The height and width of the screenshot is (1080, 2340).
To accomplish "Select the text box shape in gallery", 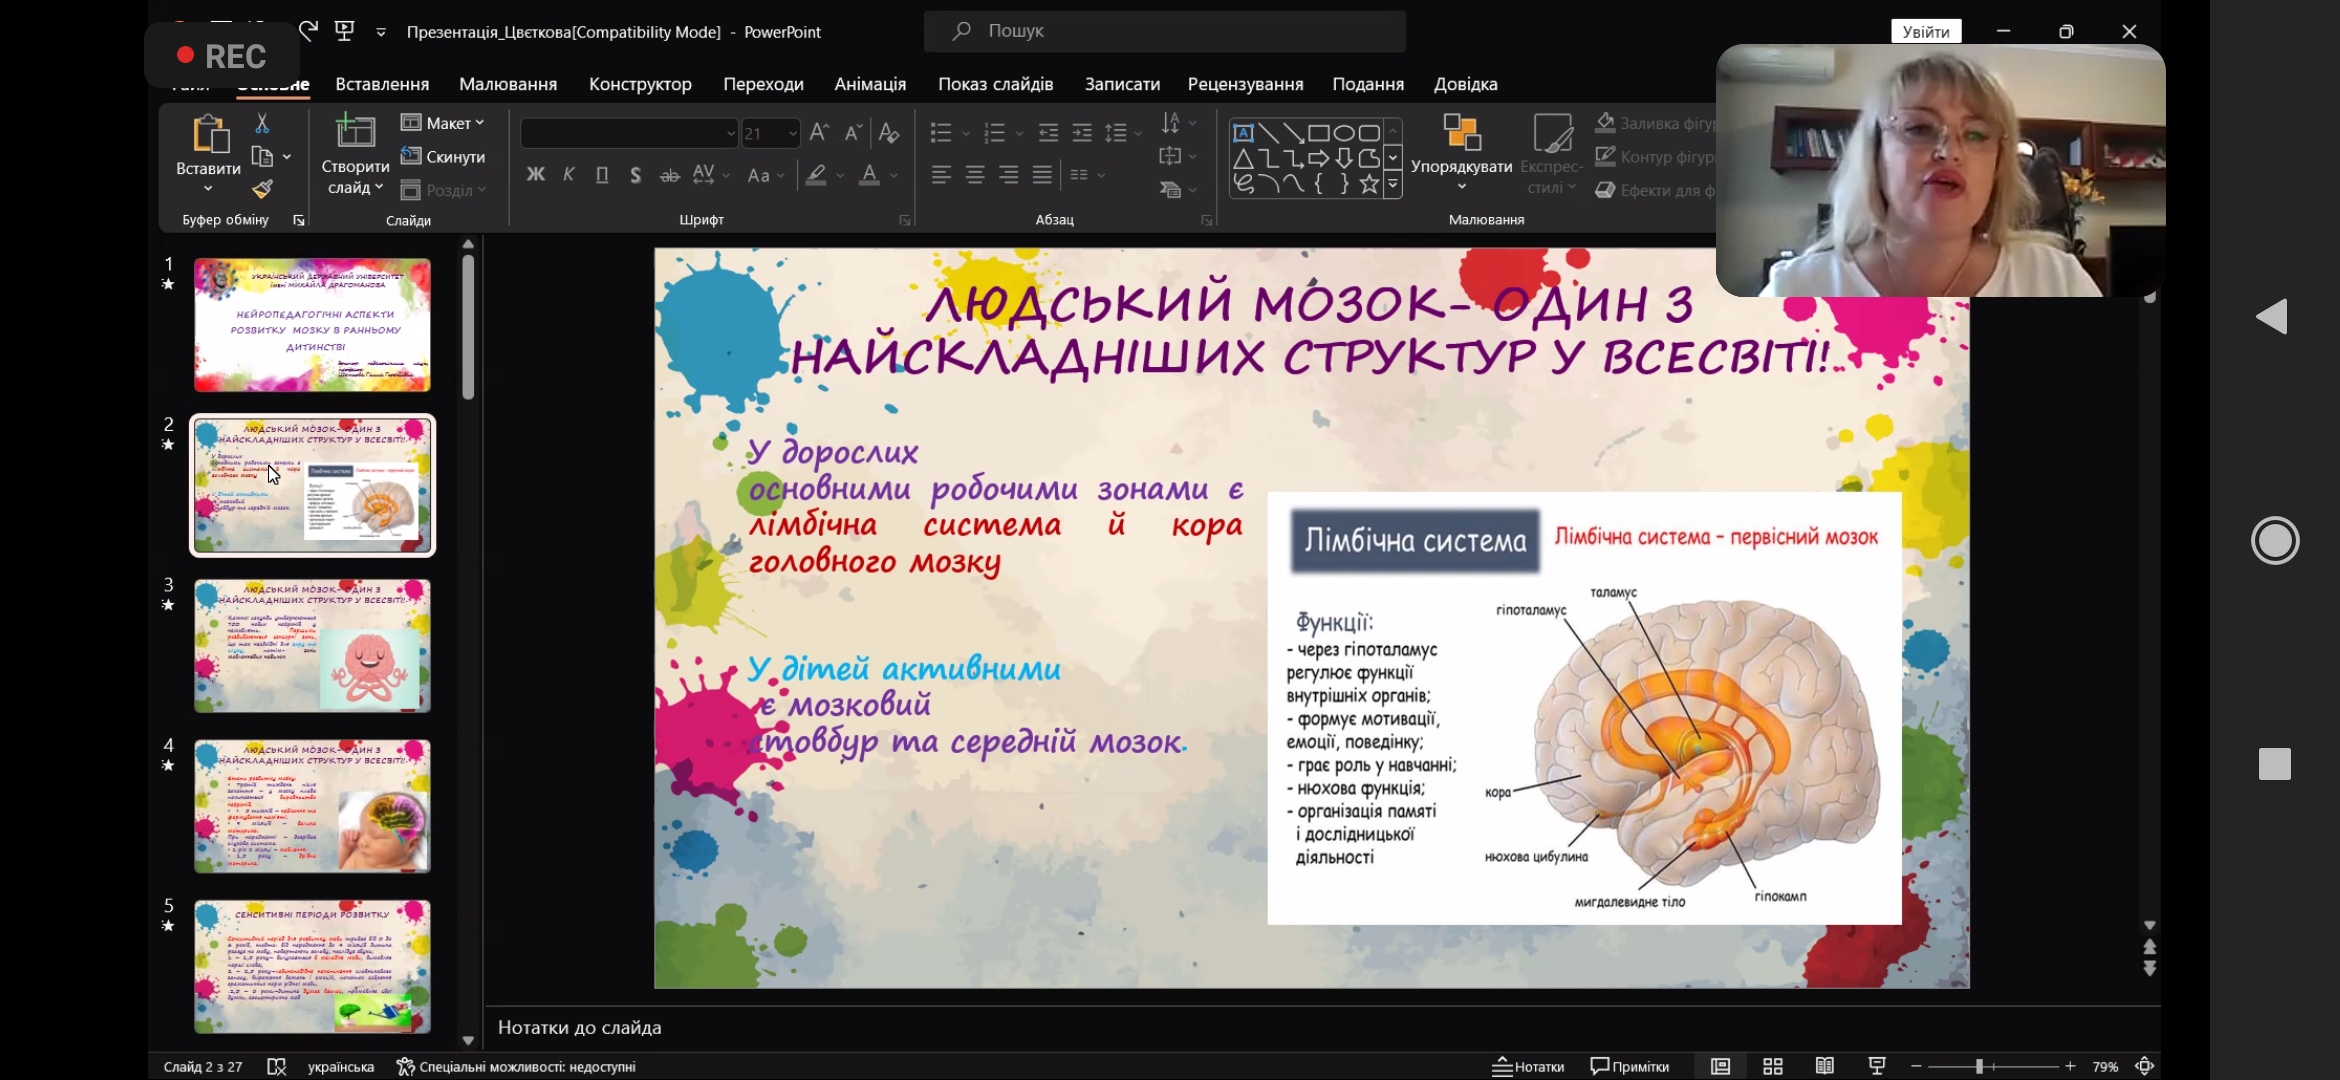I will (1243, 132).
